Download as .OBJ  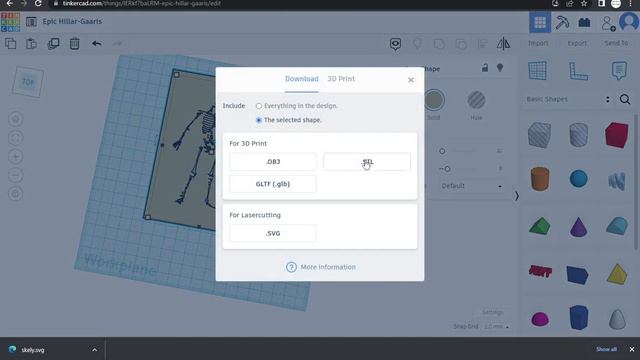click(x=273, y=162)
